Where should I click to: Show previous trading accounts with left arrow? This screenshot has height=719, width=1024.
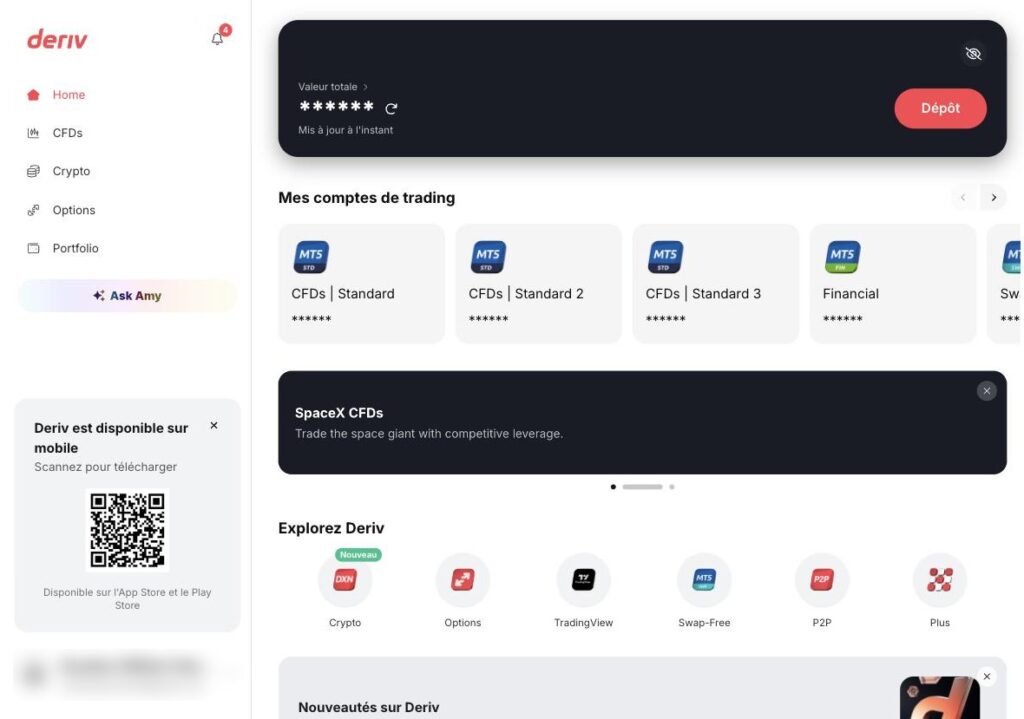[x=963, y=197]
